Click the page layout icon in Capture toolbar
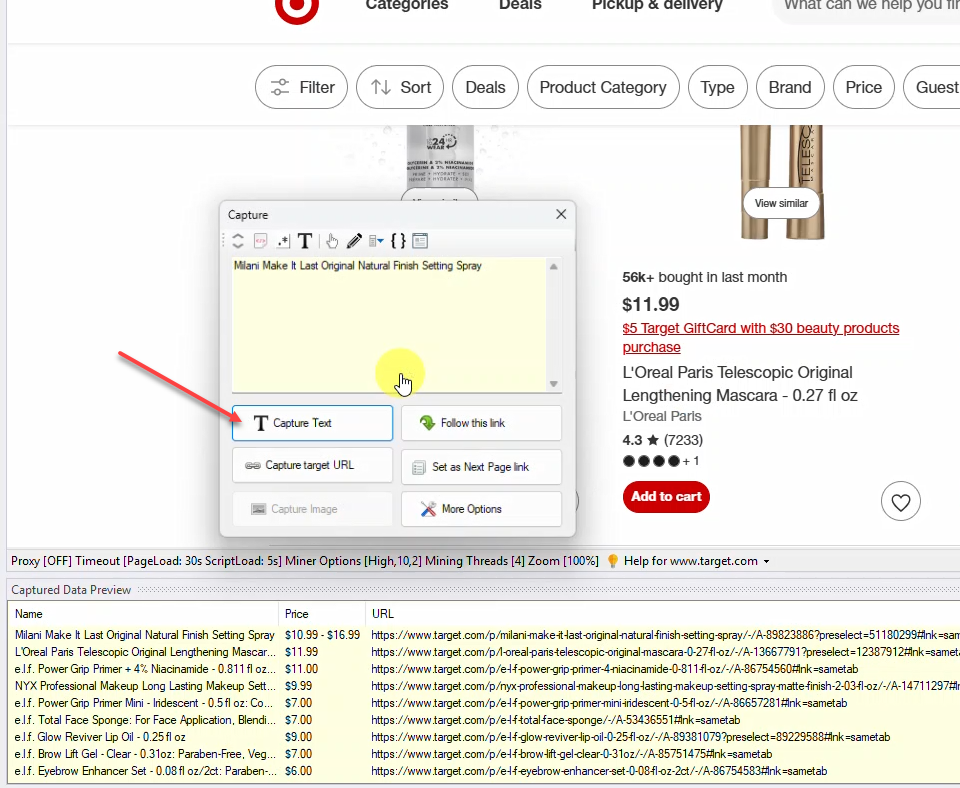 420,241
